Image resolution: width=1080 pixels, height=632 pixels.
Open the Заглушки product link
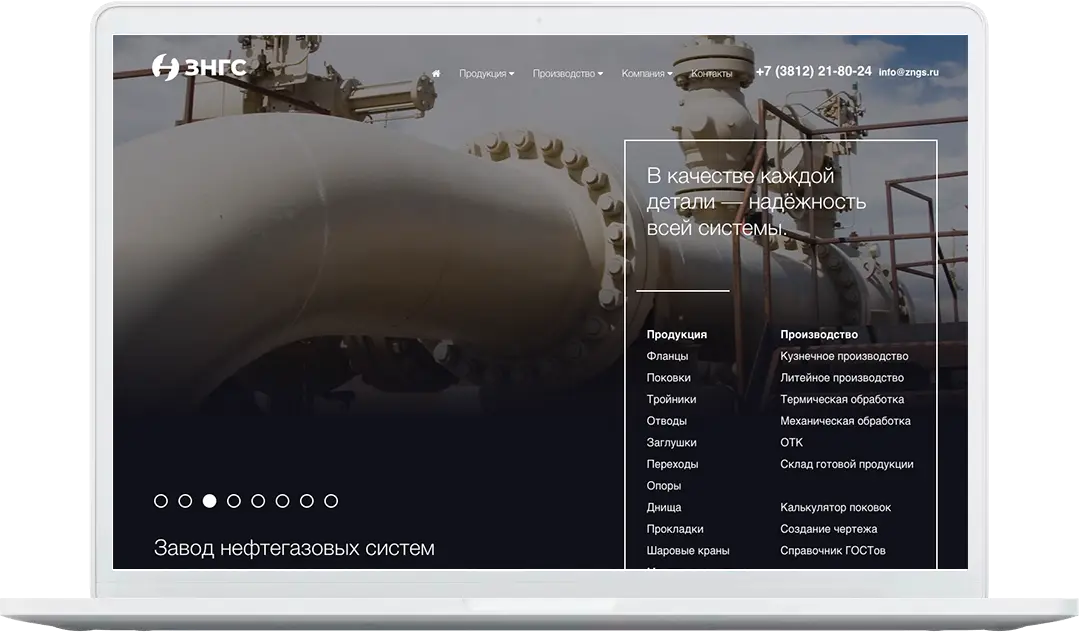[x=672, y=443]
